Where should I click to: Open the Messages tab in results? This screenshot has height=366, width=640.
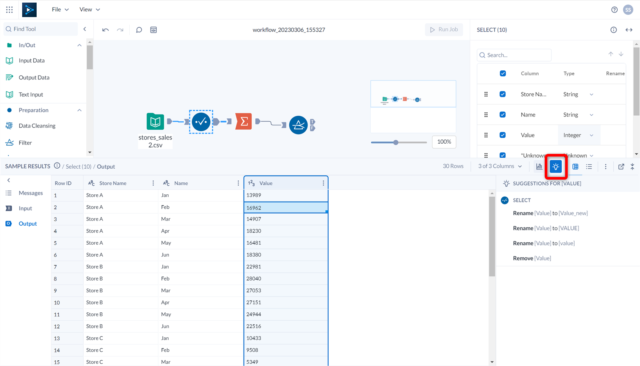click(24, 193)
